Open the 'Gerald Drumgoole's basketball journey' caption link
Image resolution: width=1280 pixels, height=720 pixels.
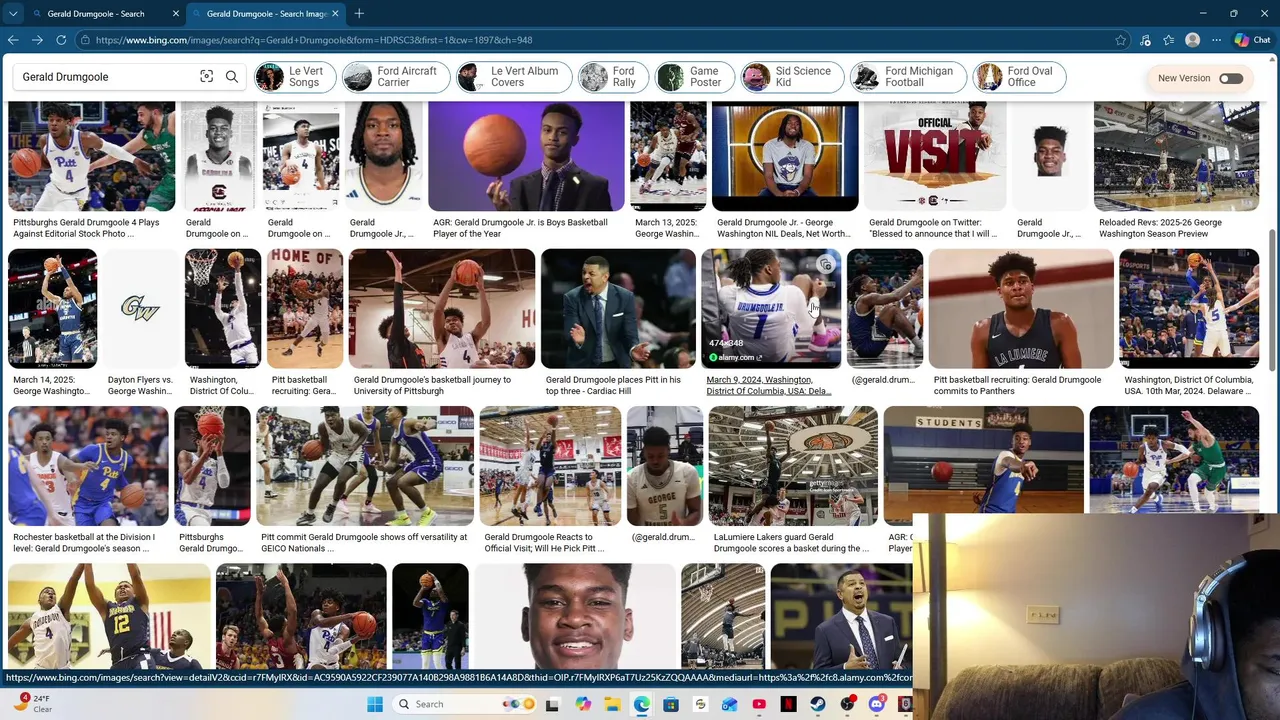[x=432, y=385]
